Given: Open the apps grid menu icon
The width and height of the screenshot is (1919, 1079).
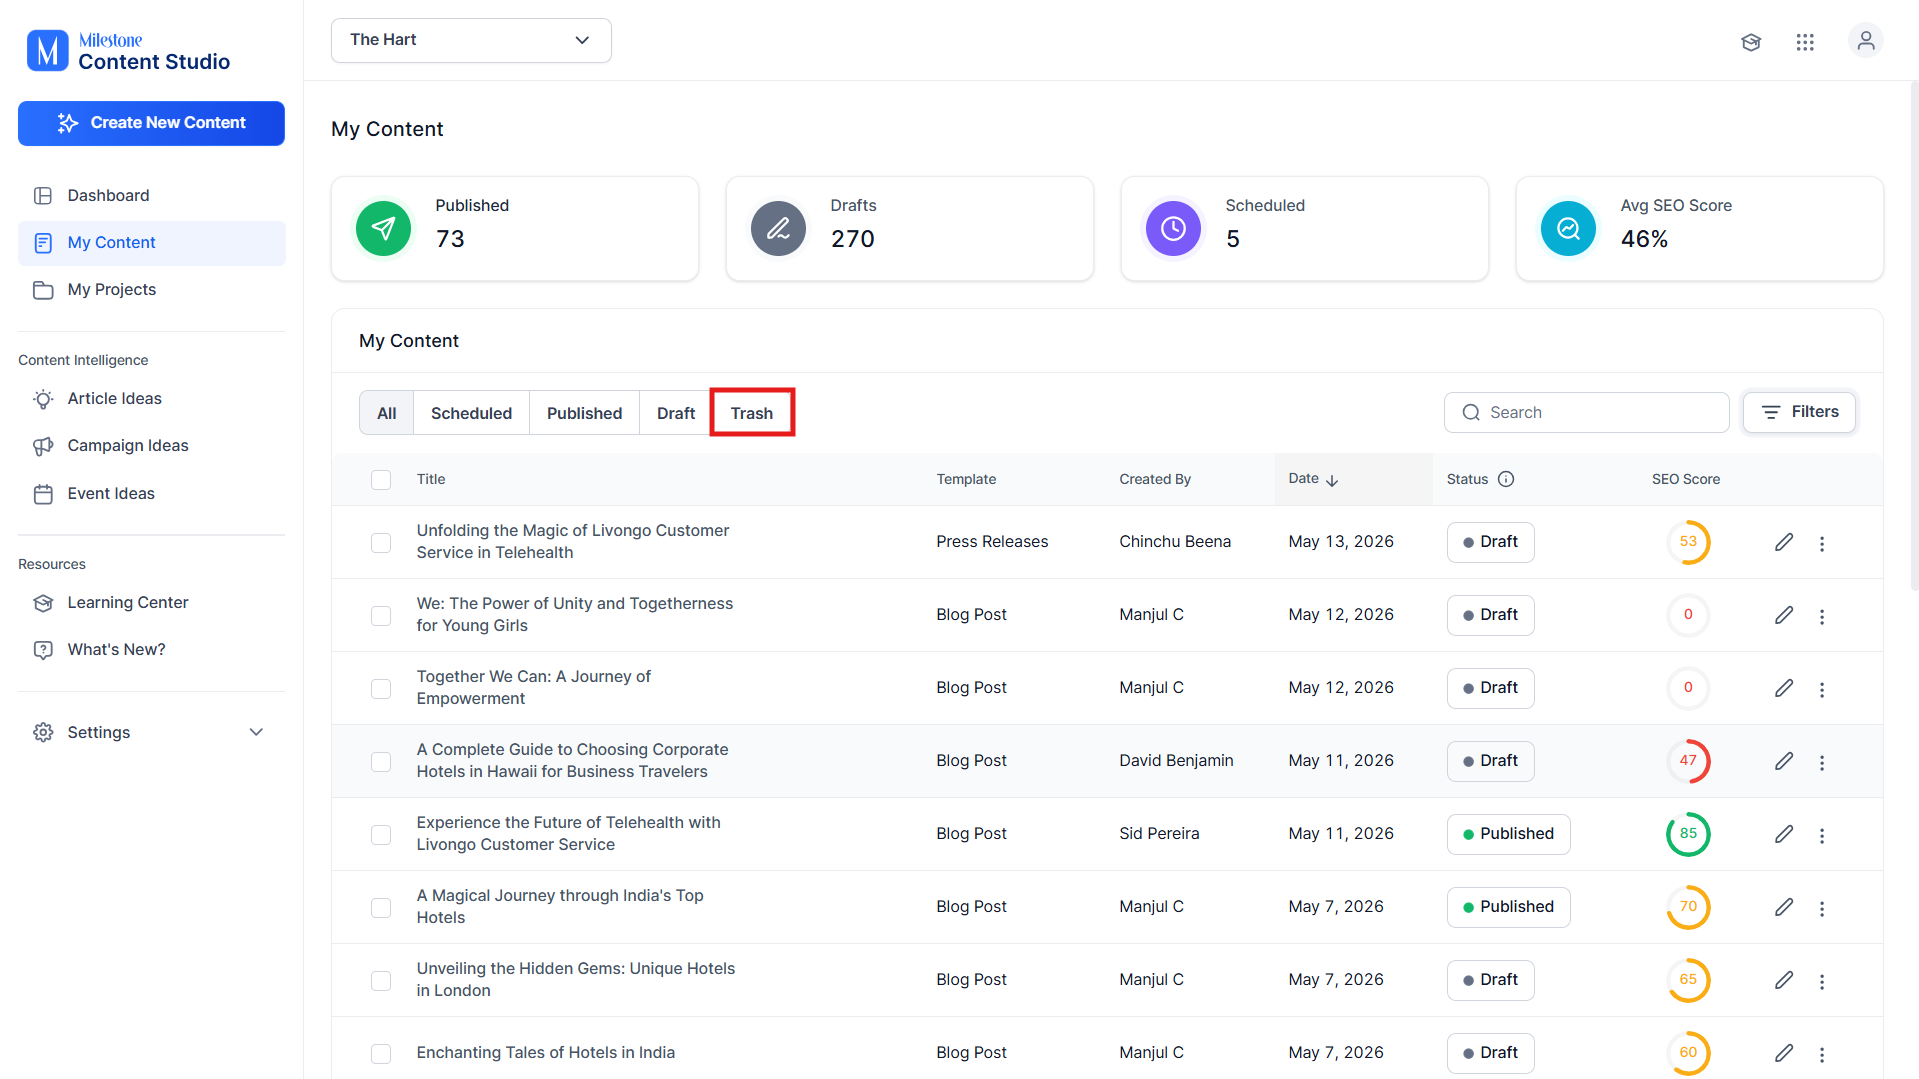Looking at the screenshot, I should (1805, 42).
